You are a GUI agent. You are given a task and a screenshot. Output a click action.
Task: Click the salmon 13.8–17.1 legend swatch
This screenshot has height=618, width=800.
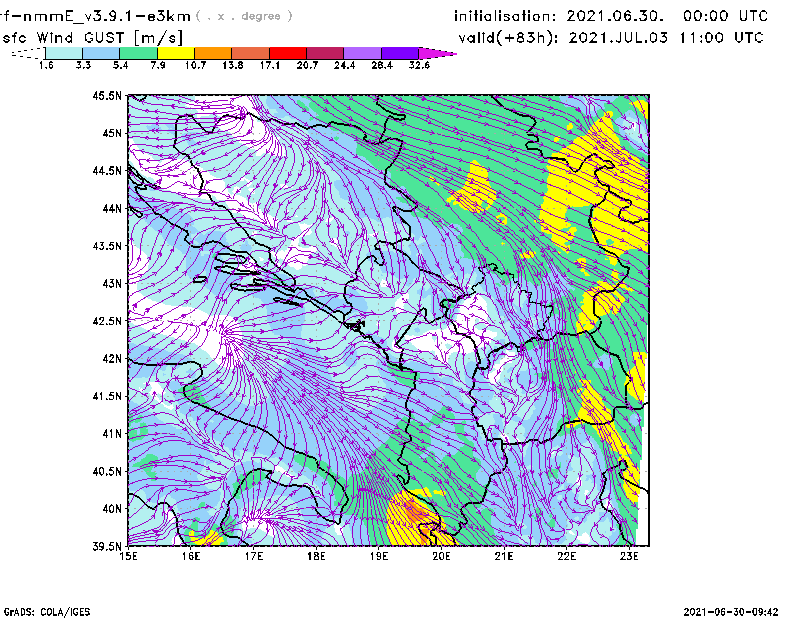251,53
